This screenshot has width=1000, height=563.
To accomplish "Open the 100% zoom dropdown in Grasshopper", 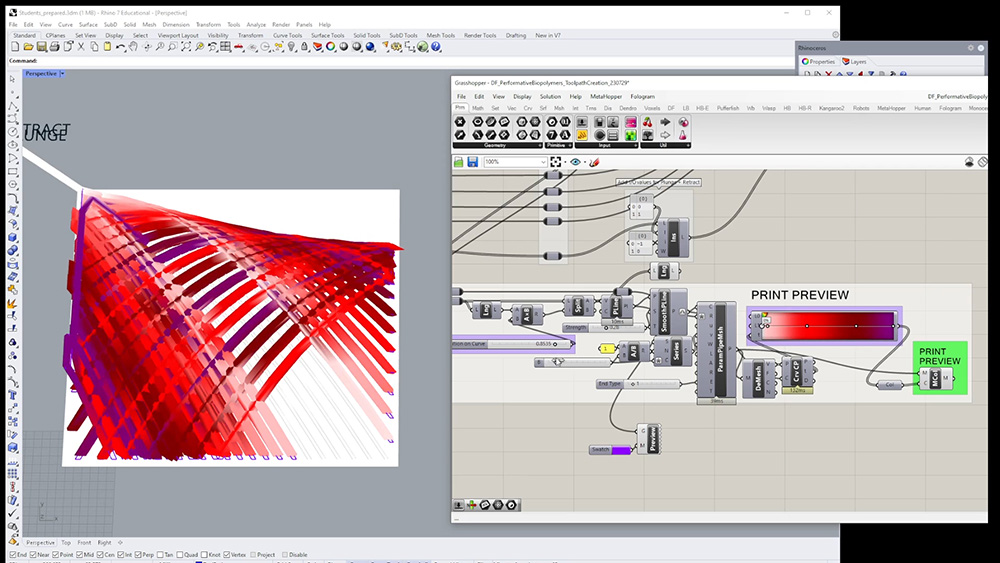I will pyautogui.click(x=543, y=162).
